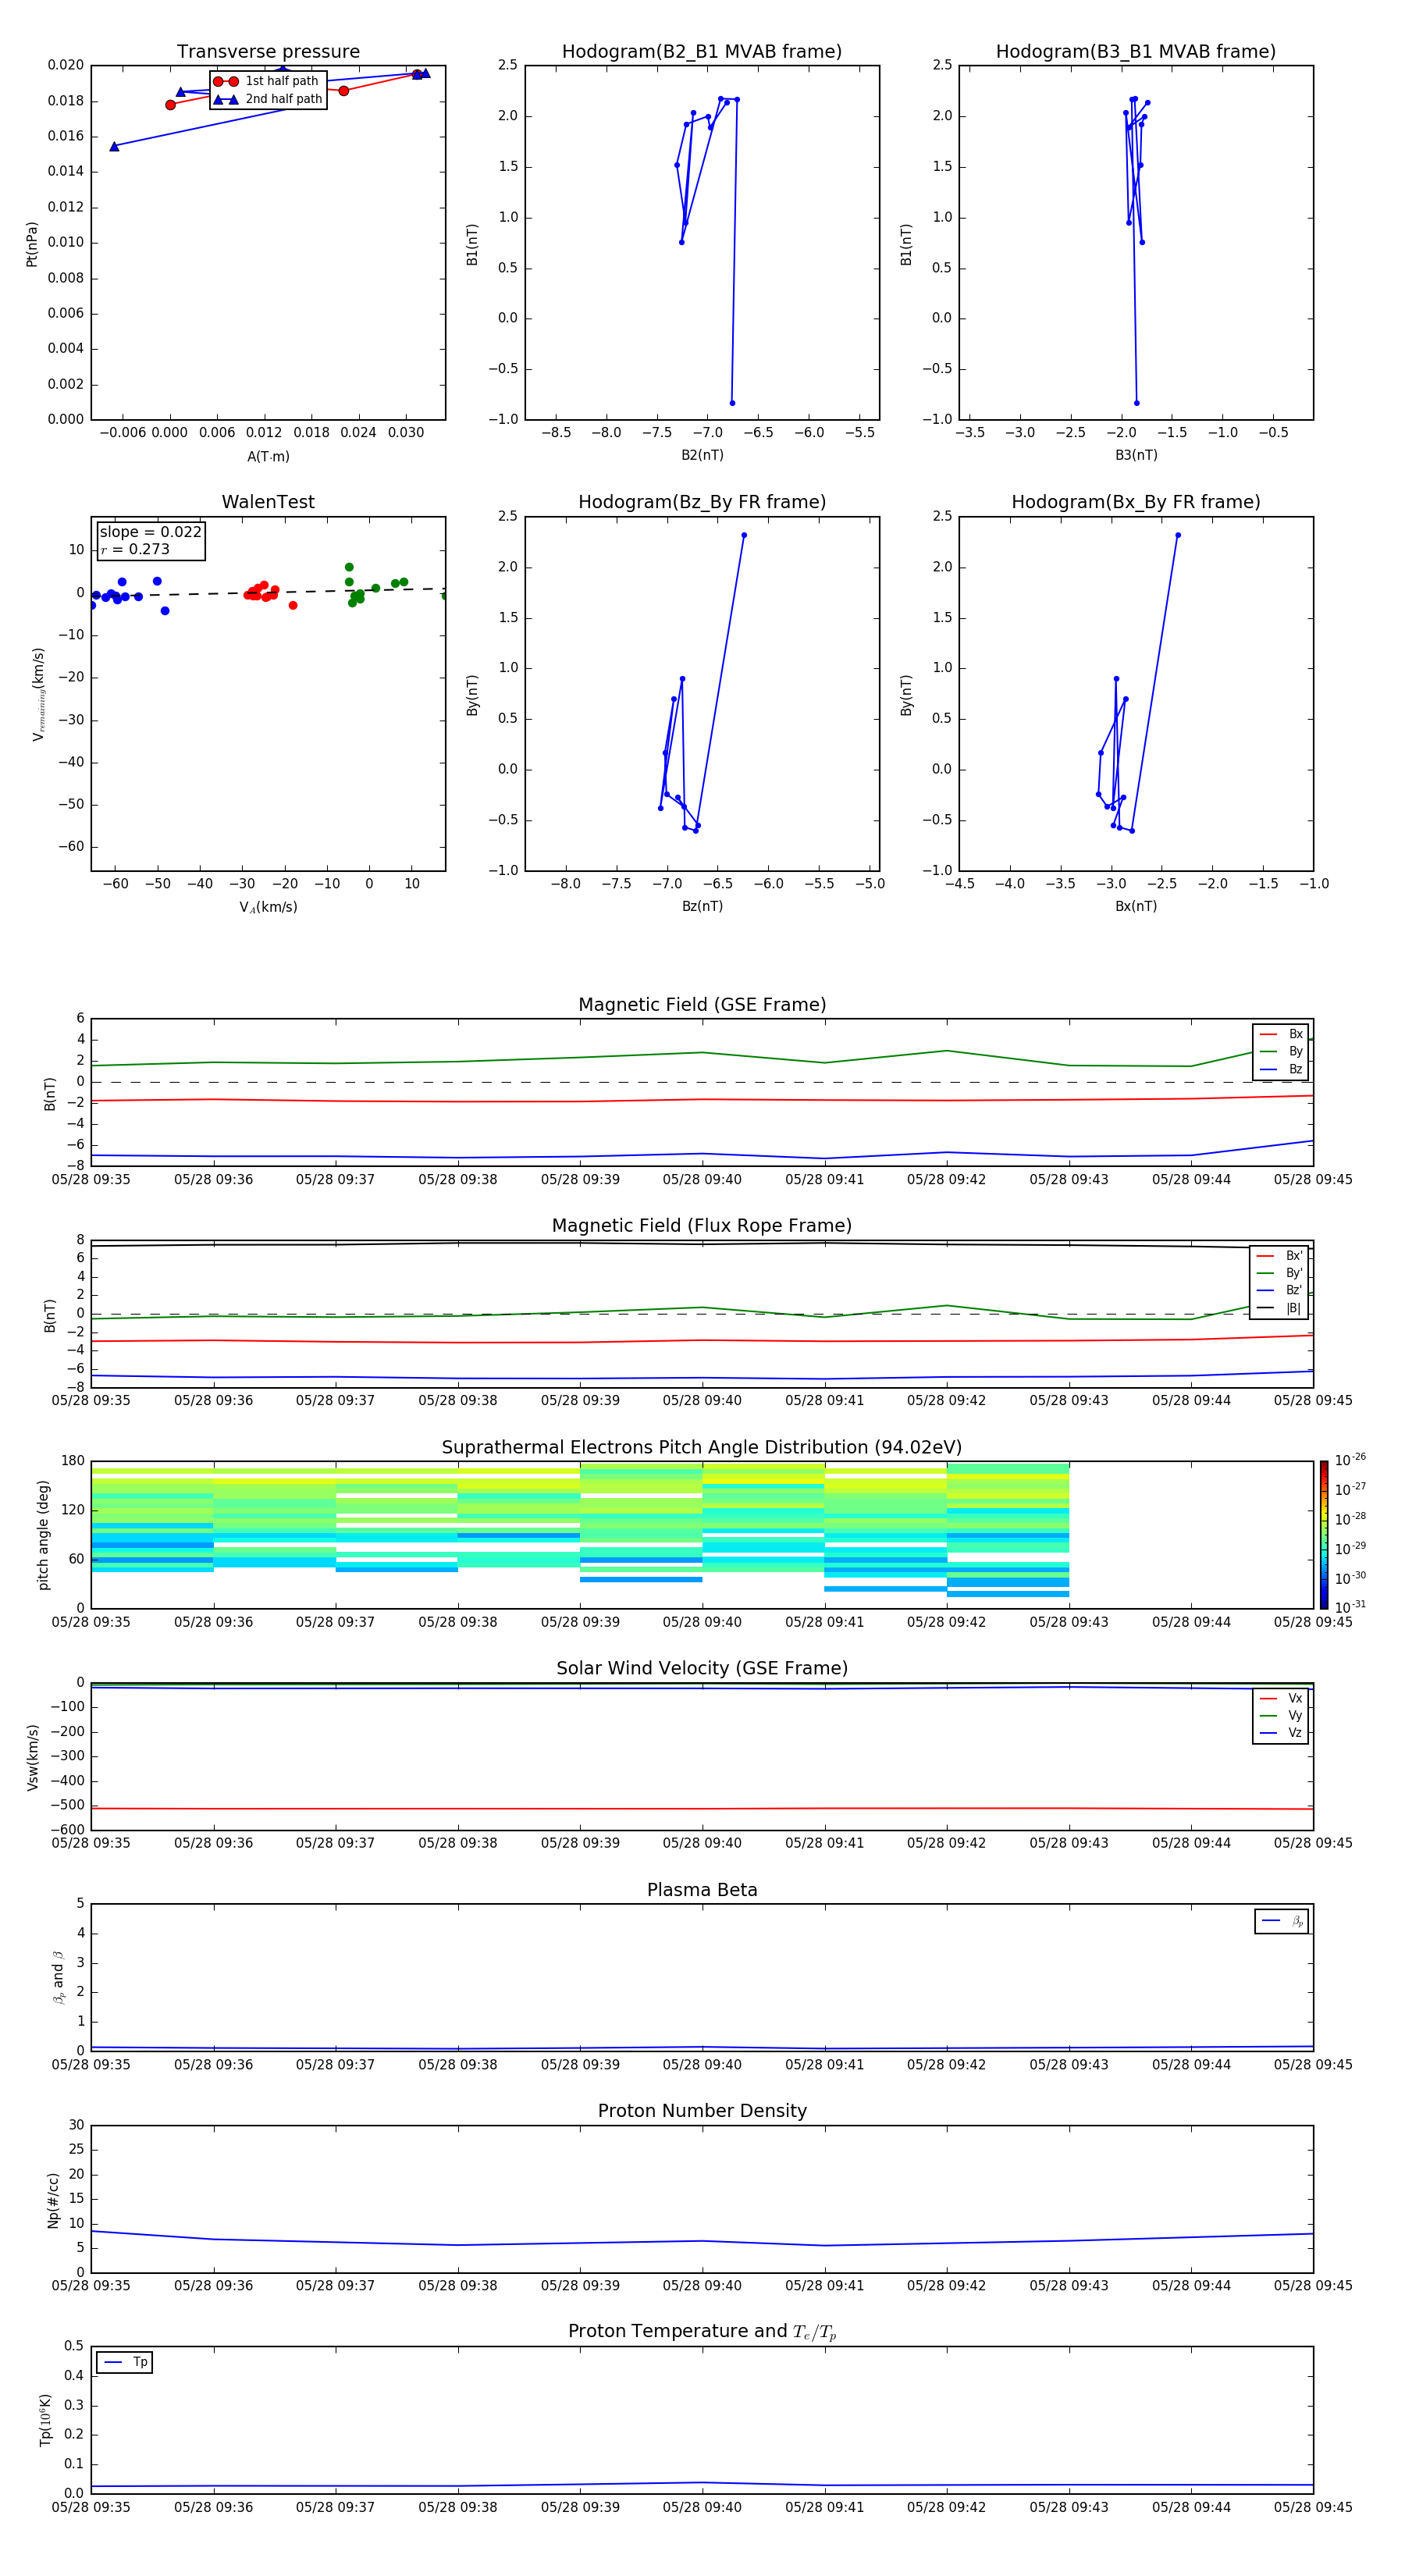Click the "Proton Number Density" title
This screenshot has width=1405, height=2576.
click(702, 2111)
